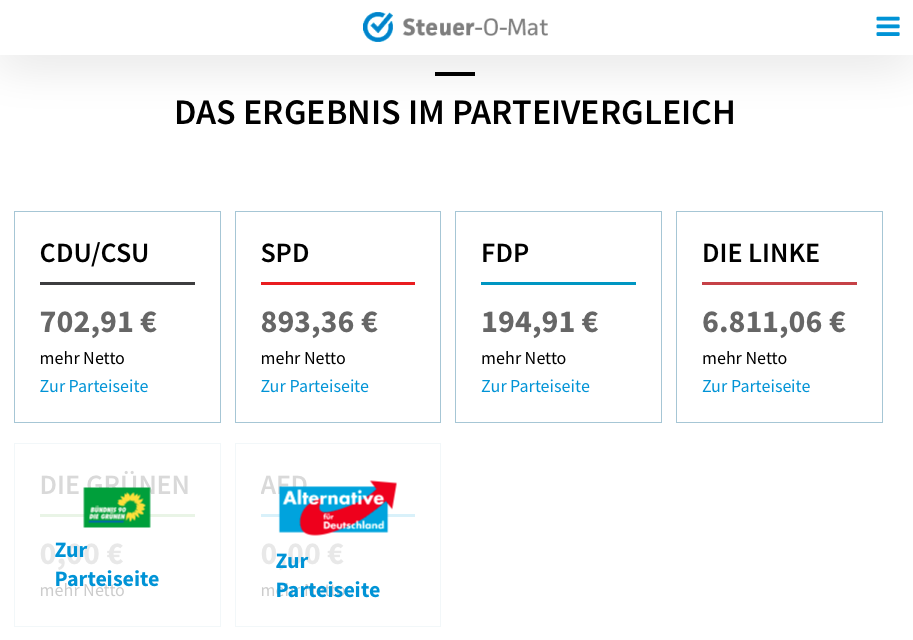Click the 893,36 € amount
This screenshot has width=913, height=640.
click(319, 322)
